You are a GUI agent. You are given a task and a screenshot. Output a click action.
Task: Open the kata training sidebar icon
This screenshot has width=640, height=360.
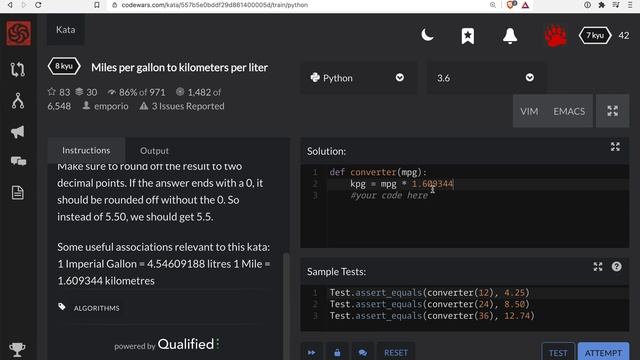(18, 69)
